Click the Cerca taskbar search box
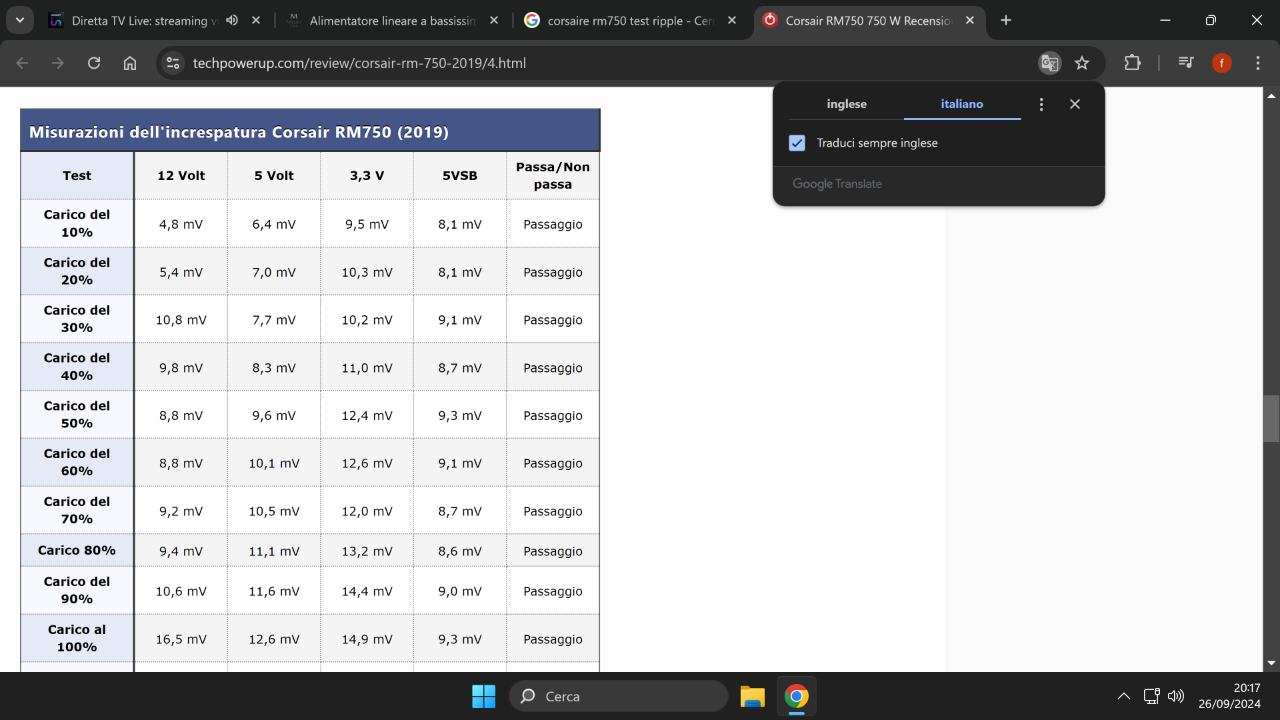This screenshot has height=720, width=1280. tap(618, 696)
